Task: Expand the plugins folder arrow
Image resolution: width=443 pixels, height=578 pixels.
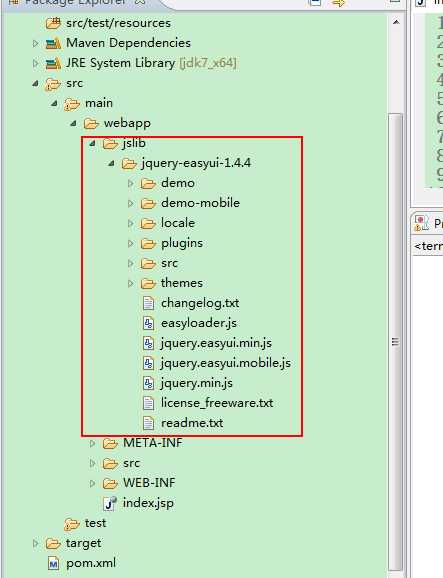Action: pyautogui.click(x=130, y=243)
